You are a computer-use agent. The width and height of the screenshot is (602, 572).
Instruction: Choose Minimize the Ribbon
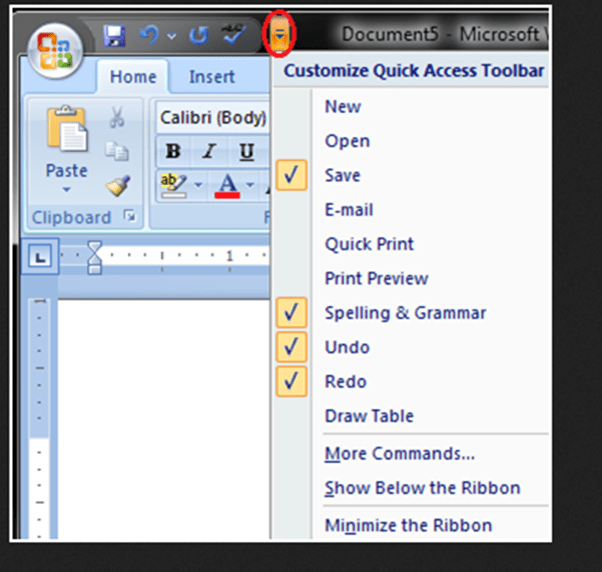pyautogui.click(x=411, y=525)
